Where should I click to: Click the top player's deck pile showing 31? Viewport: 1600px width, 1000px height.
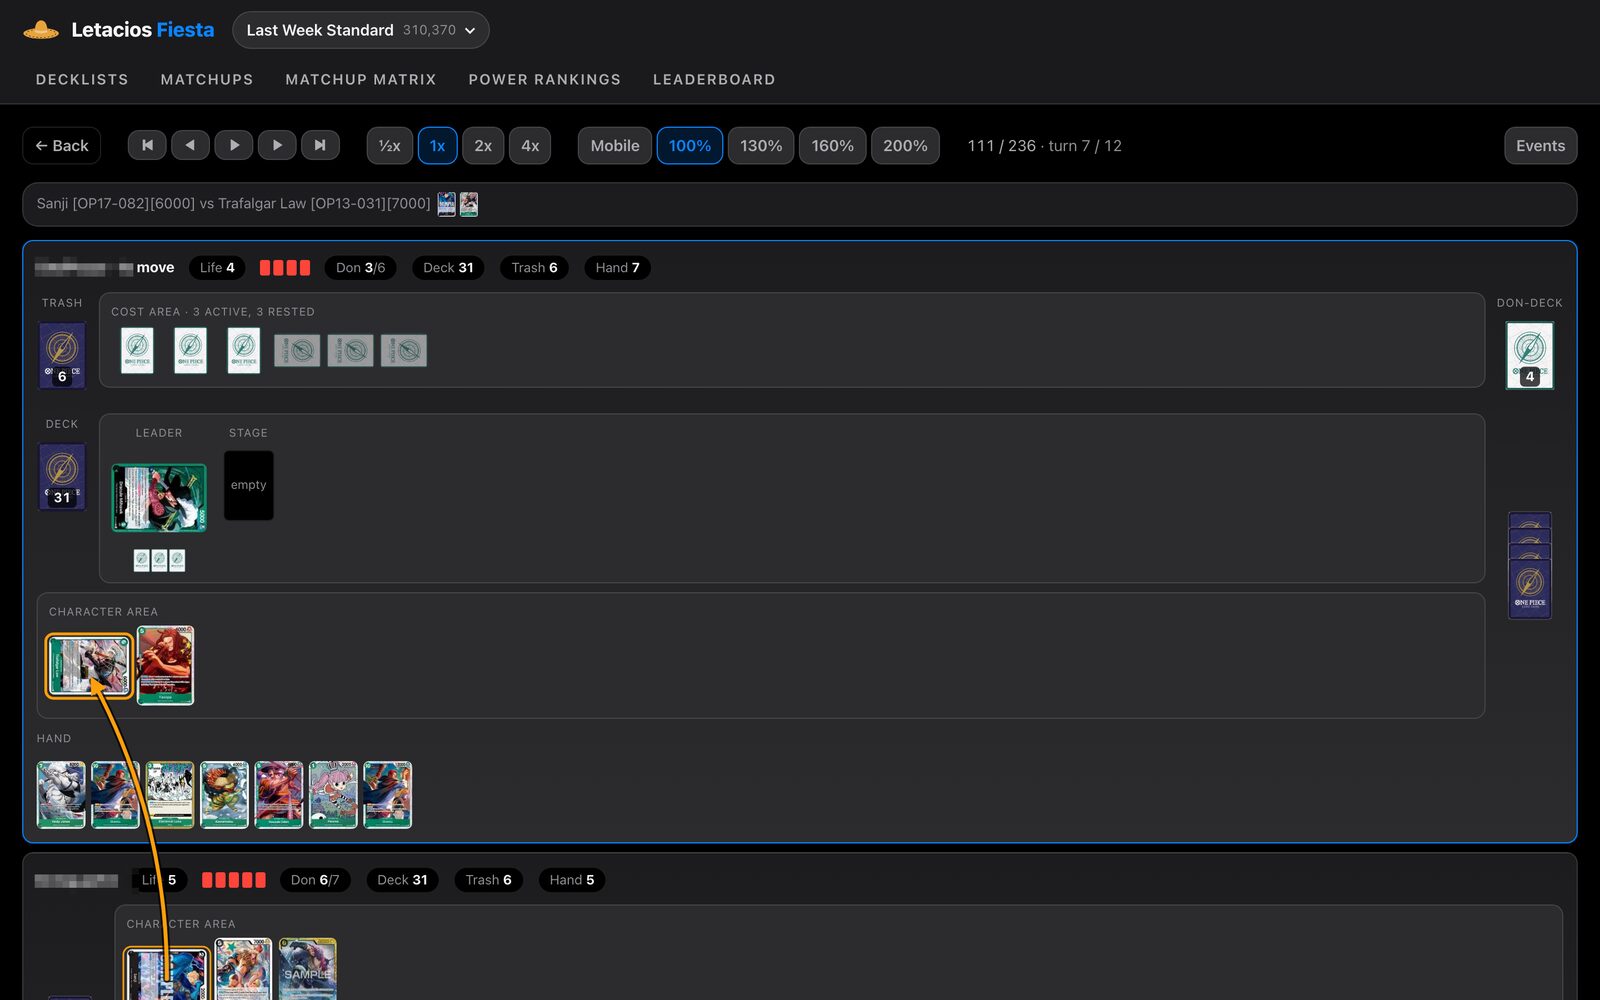[x=62, y=477]
